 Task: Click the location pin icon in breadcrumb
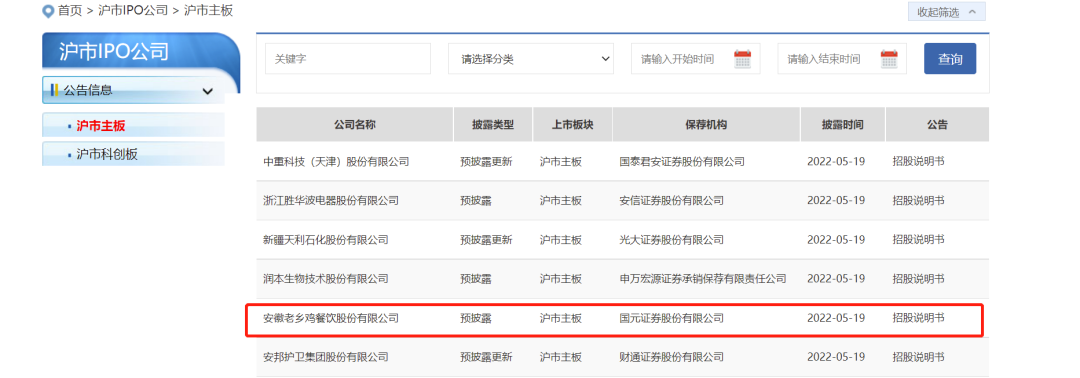48,11
